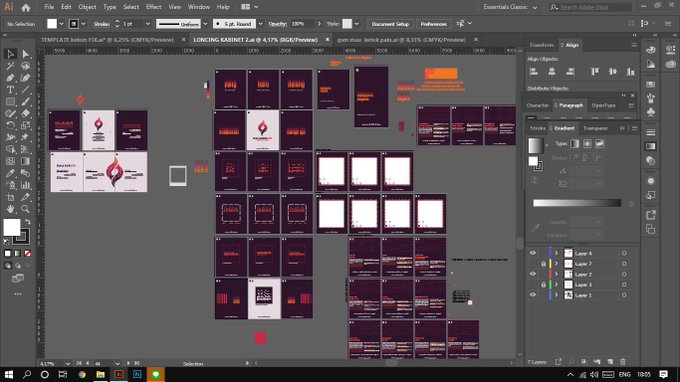This screenshot has width=680, height=382.
Task: Open Essentials Classic workspace dropdown
Action: point(510,7)
